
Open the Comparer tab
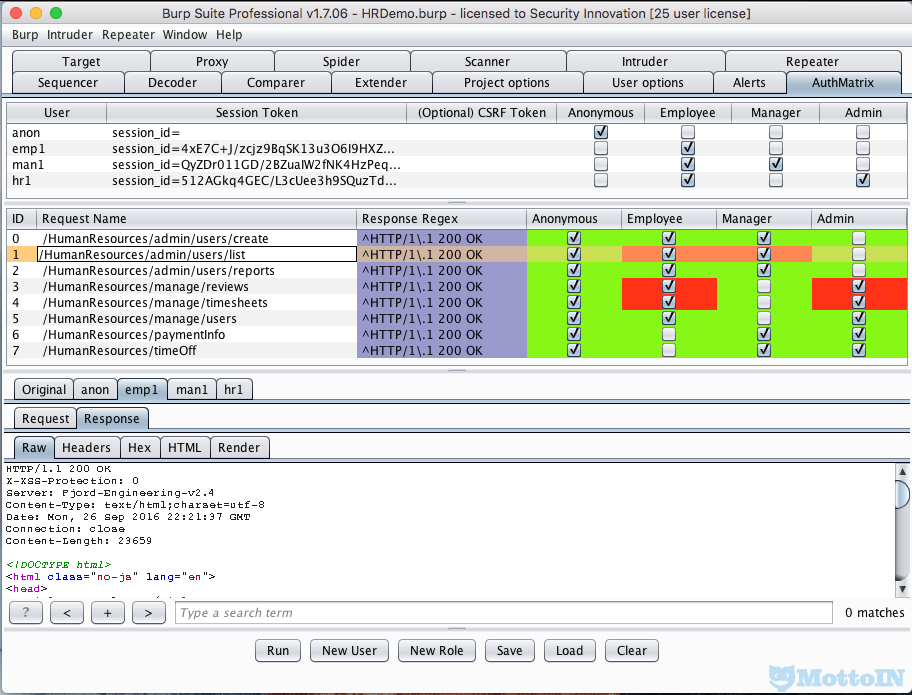(276, 83)
